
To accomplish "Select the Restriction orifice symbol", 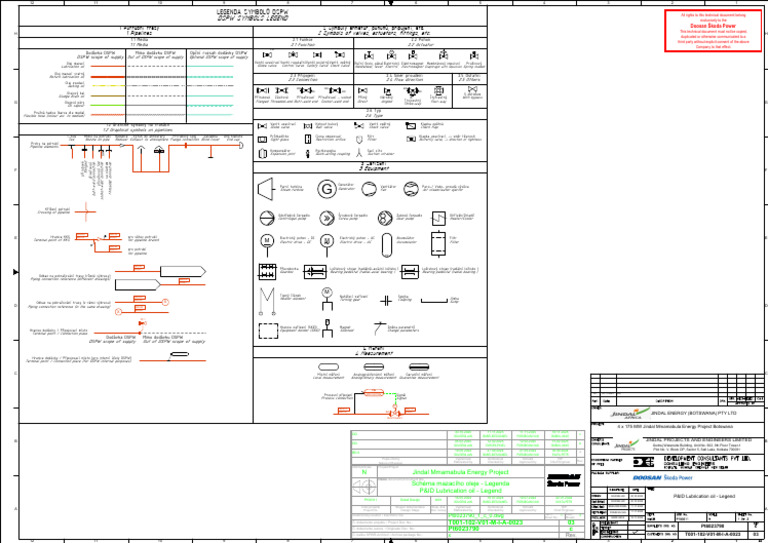I will coord(308,139).
